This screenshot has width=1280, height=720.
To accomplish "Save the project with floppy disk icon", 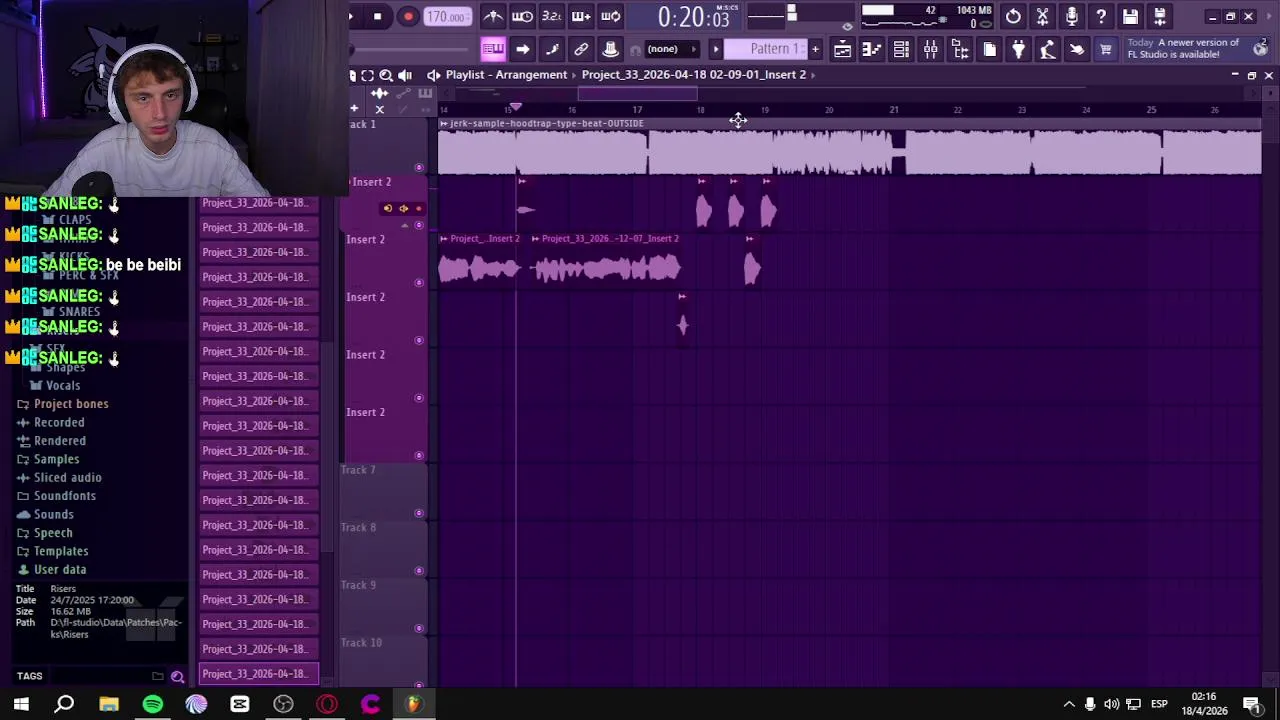I will 1130,16.
